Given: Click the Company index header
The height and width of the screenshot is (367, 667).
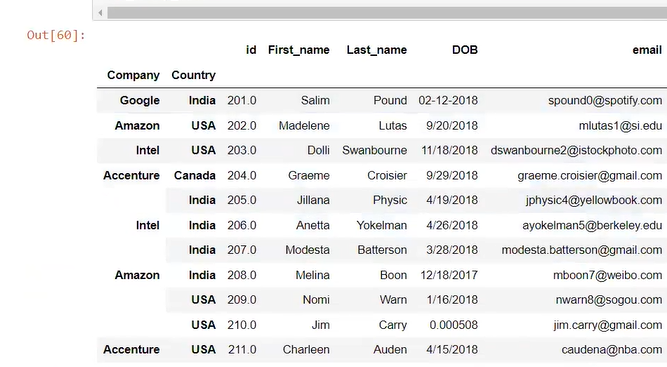Looking at the screenshot, I should 133,75.
